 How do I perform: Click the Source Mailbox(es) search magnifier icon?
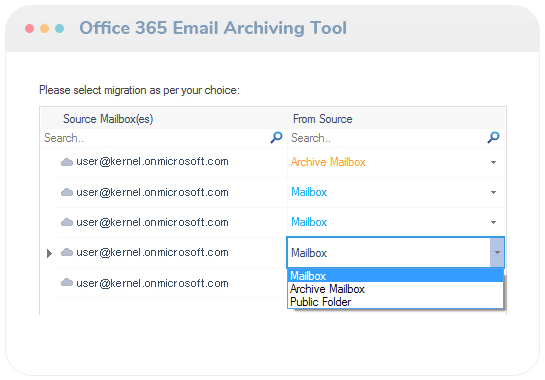[276, 138]
